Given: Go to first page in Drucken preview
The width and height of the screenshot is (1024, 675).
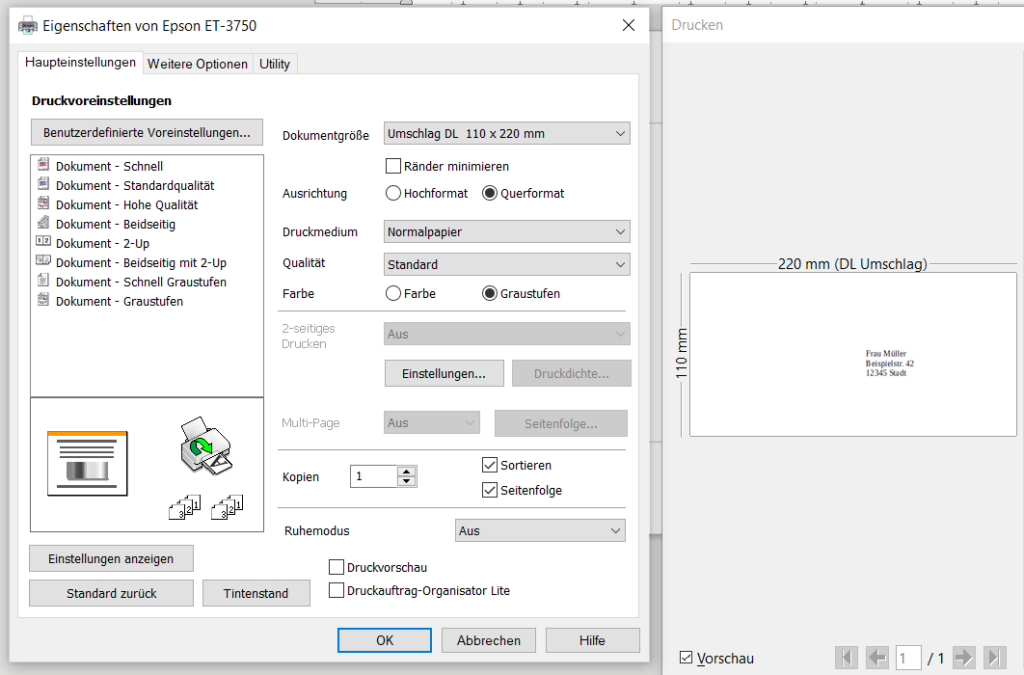Looking at the screenshot, I should point(846,657).
